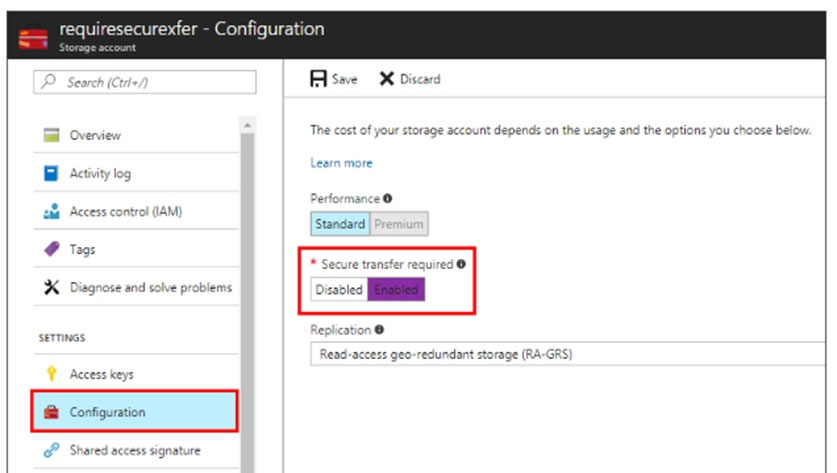Image resolution: width=837 pixels, height=473 pixels.
Task: Click the Performance info icon
Action: pyautogui.click(x=388, y=199)
